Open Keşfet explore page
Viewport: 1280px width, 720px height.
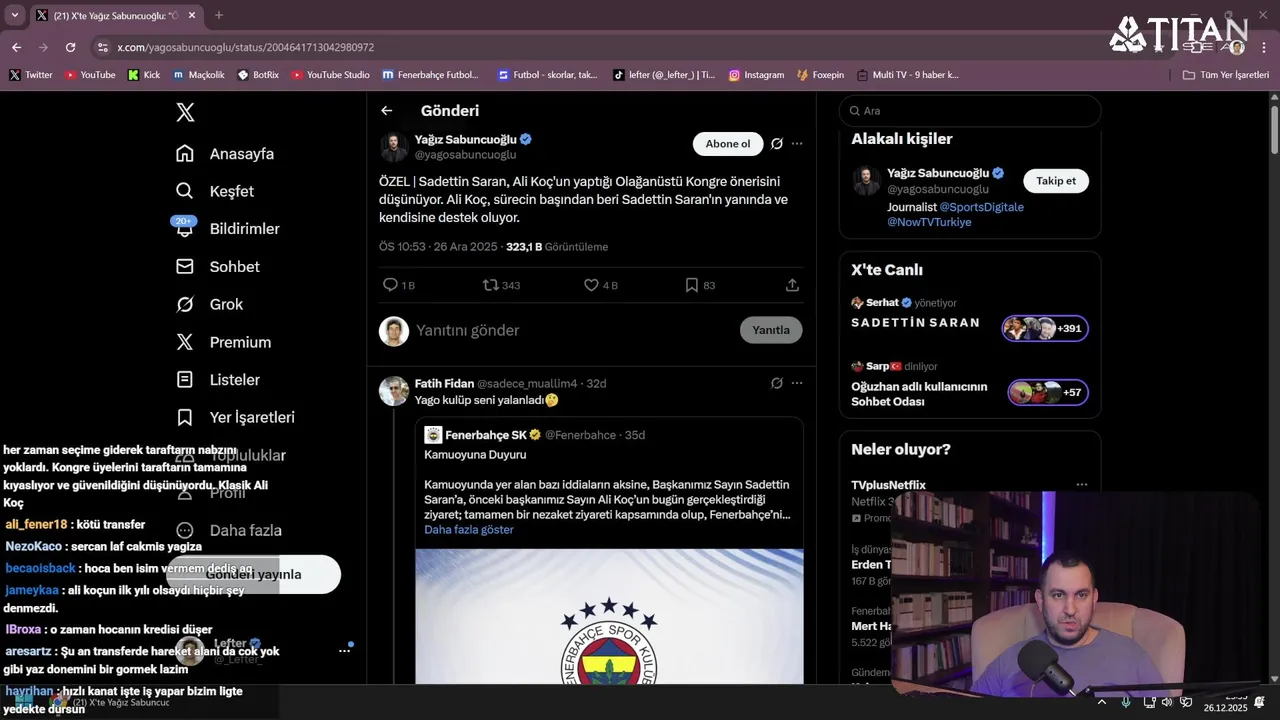coord(215,191)
